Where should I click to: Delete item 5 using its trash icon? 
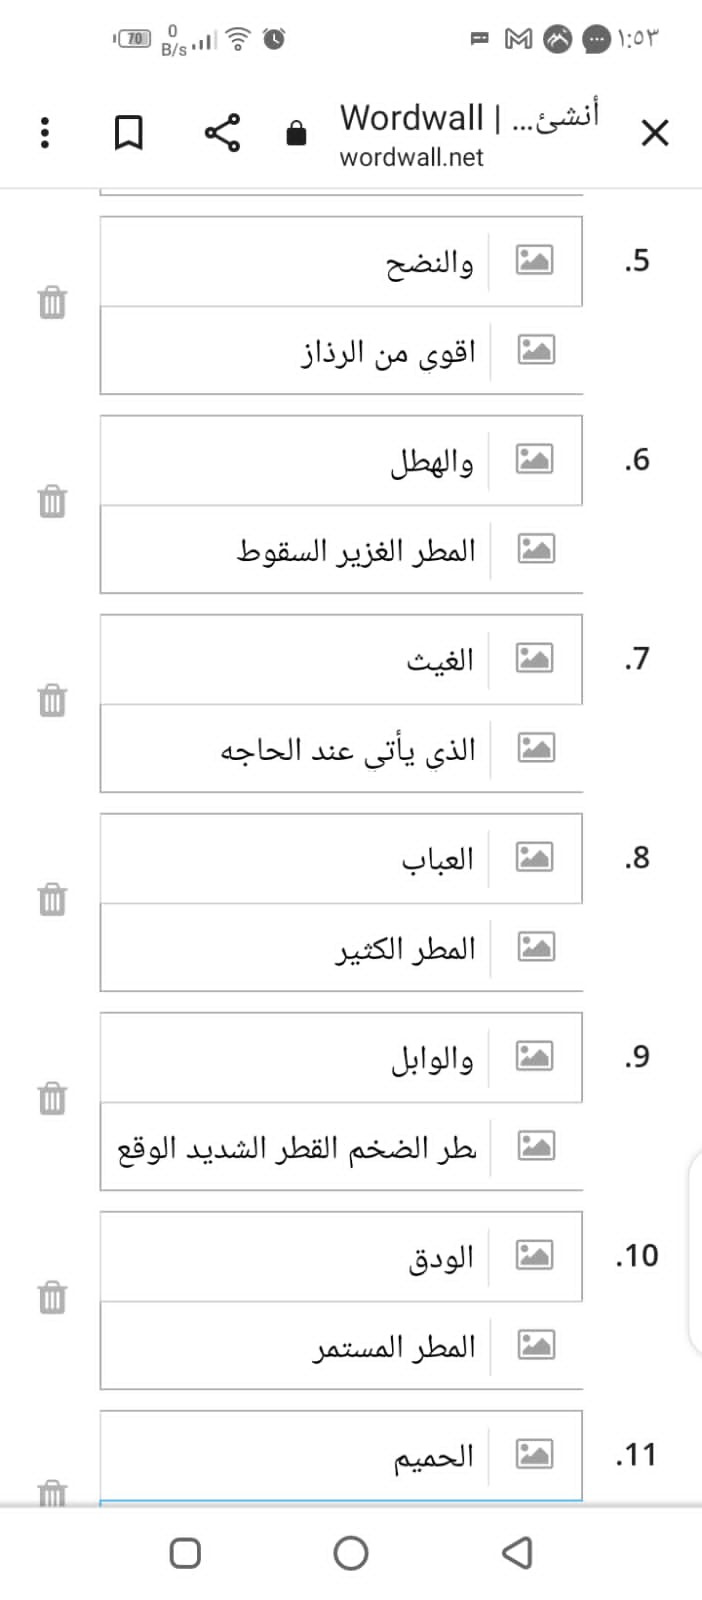[52, 302]
